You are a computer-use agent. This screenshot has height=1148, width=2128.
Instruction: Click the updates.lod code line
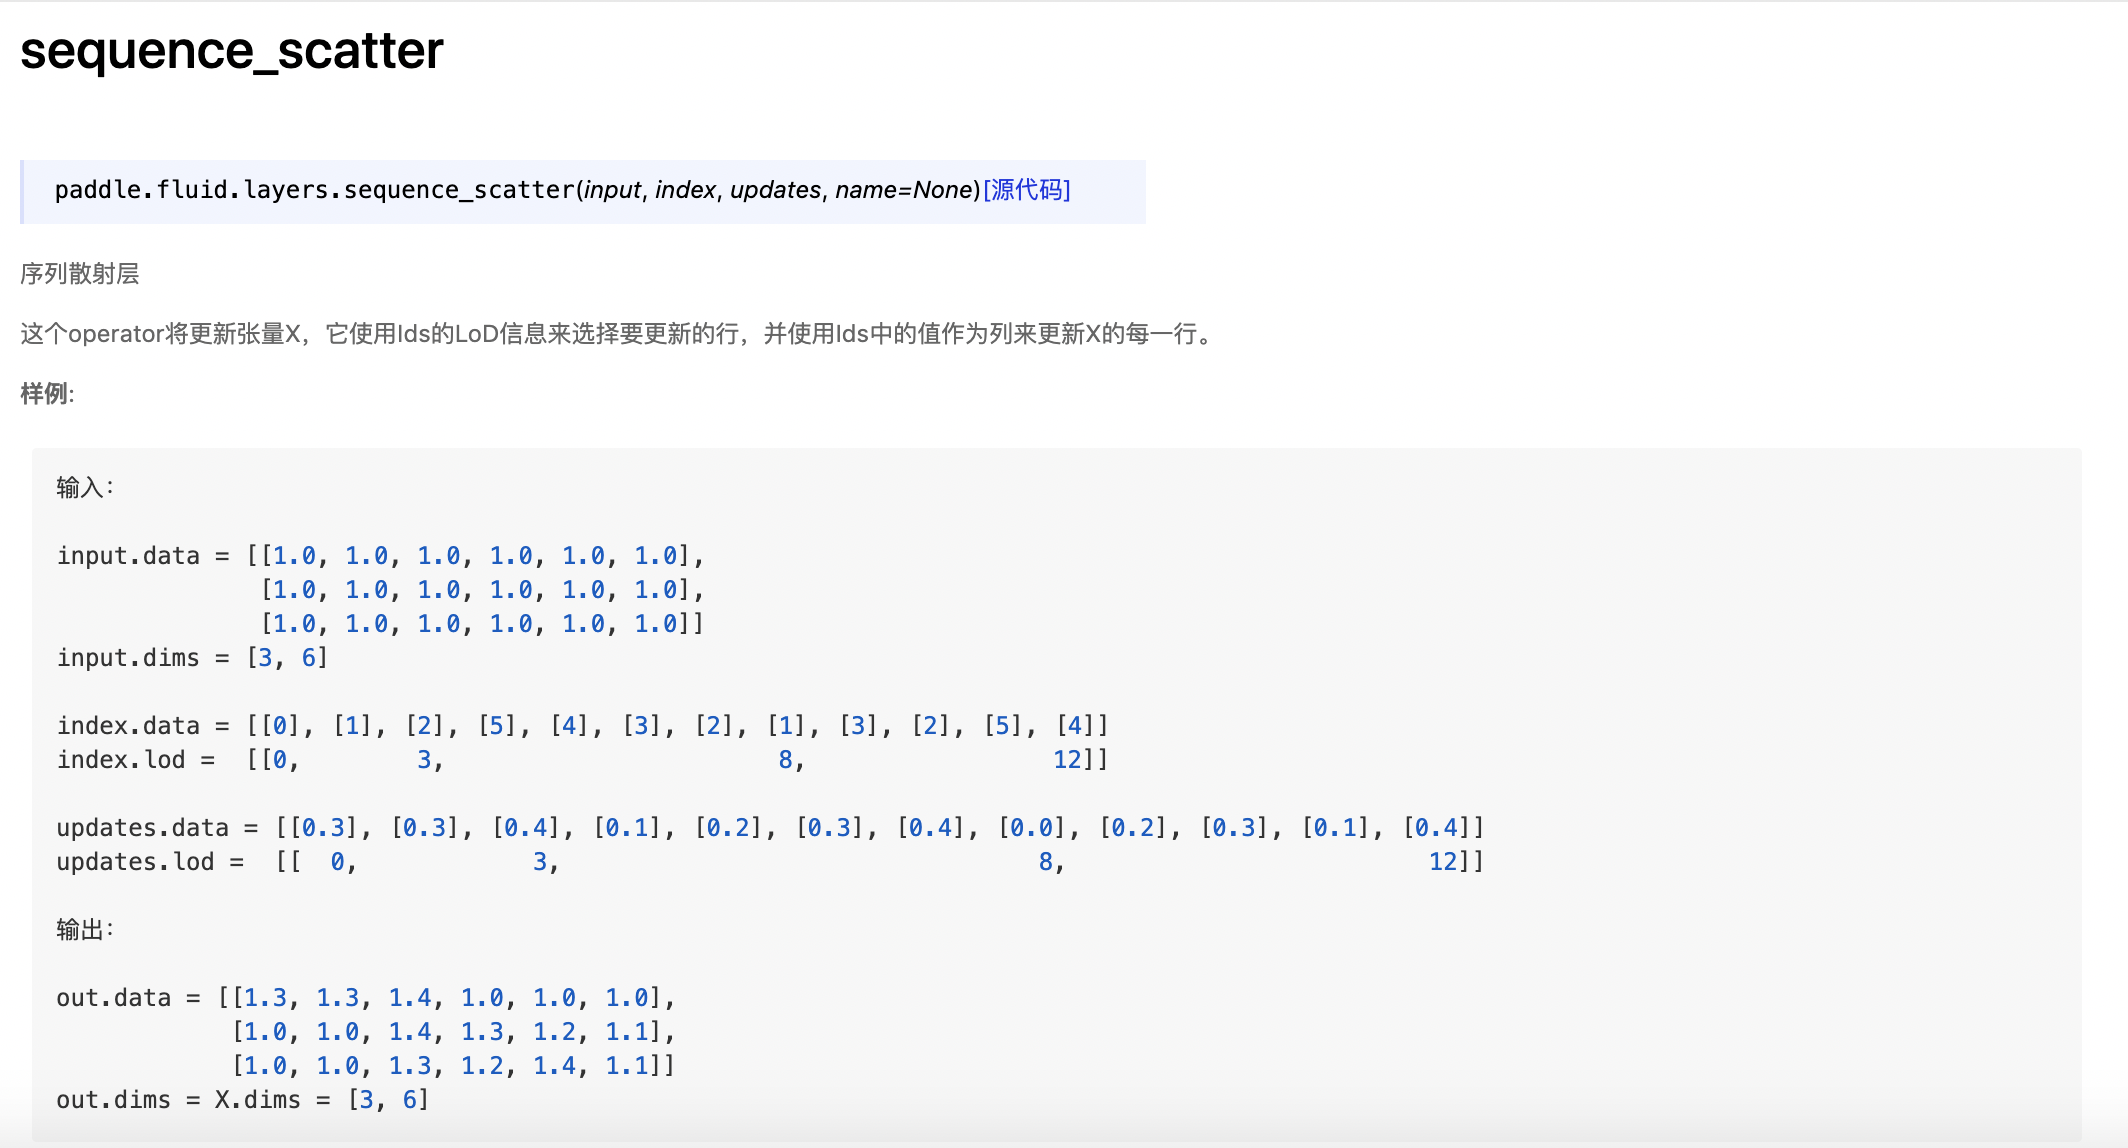[x=770, y=862]
